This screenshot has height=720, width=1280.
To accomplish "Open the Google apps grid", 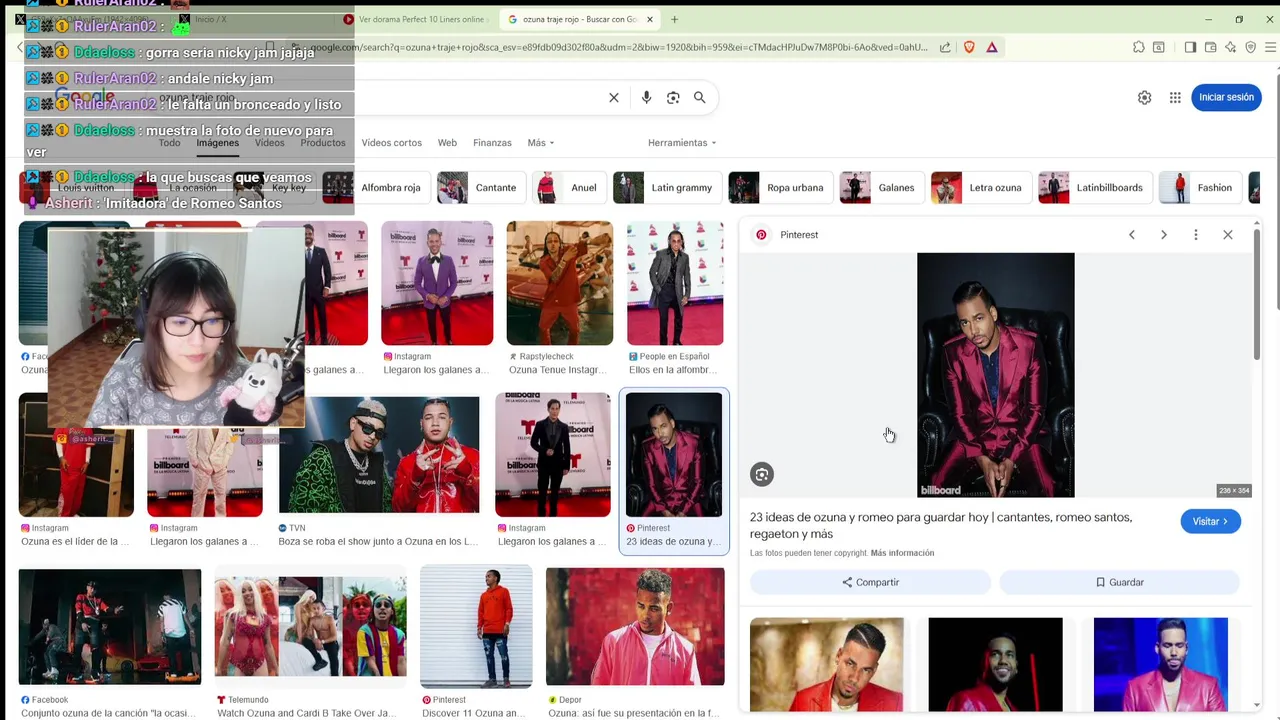I will 1175,97.
